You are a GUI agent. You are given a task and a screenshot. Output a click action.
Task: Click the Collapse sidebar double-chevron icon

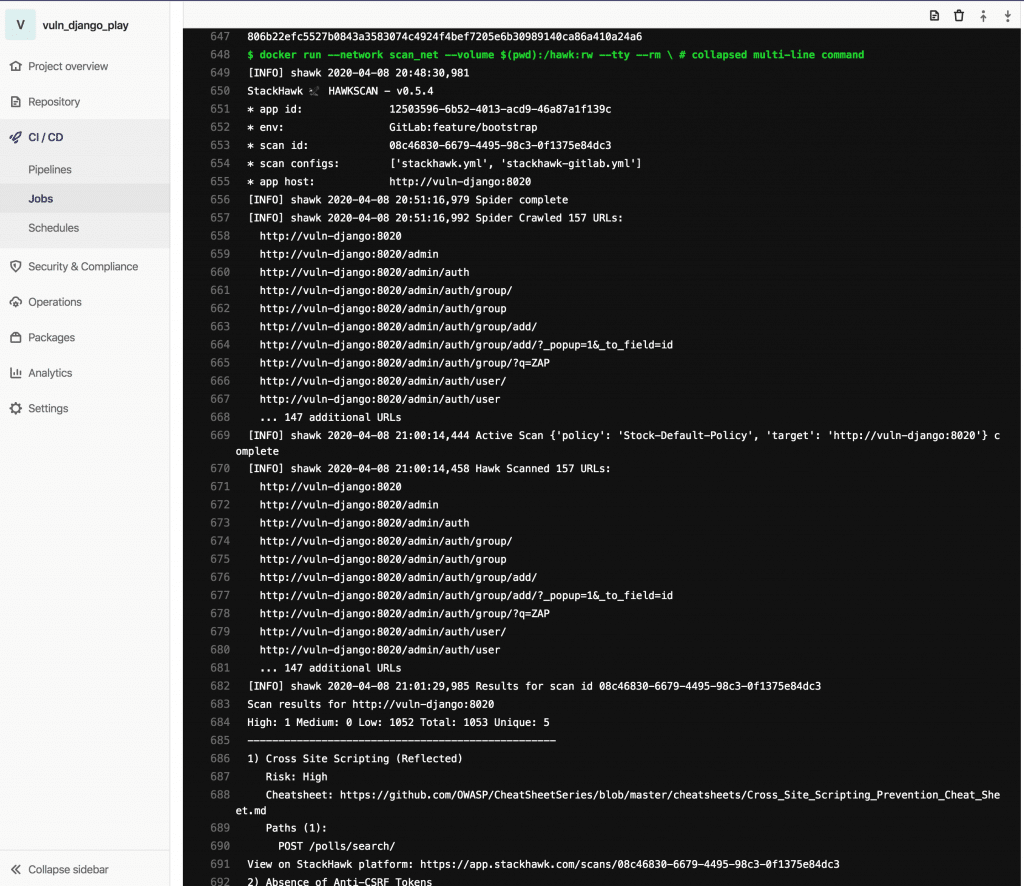click(16, 869)
